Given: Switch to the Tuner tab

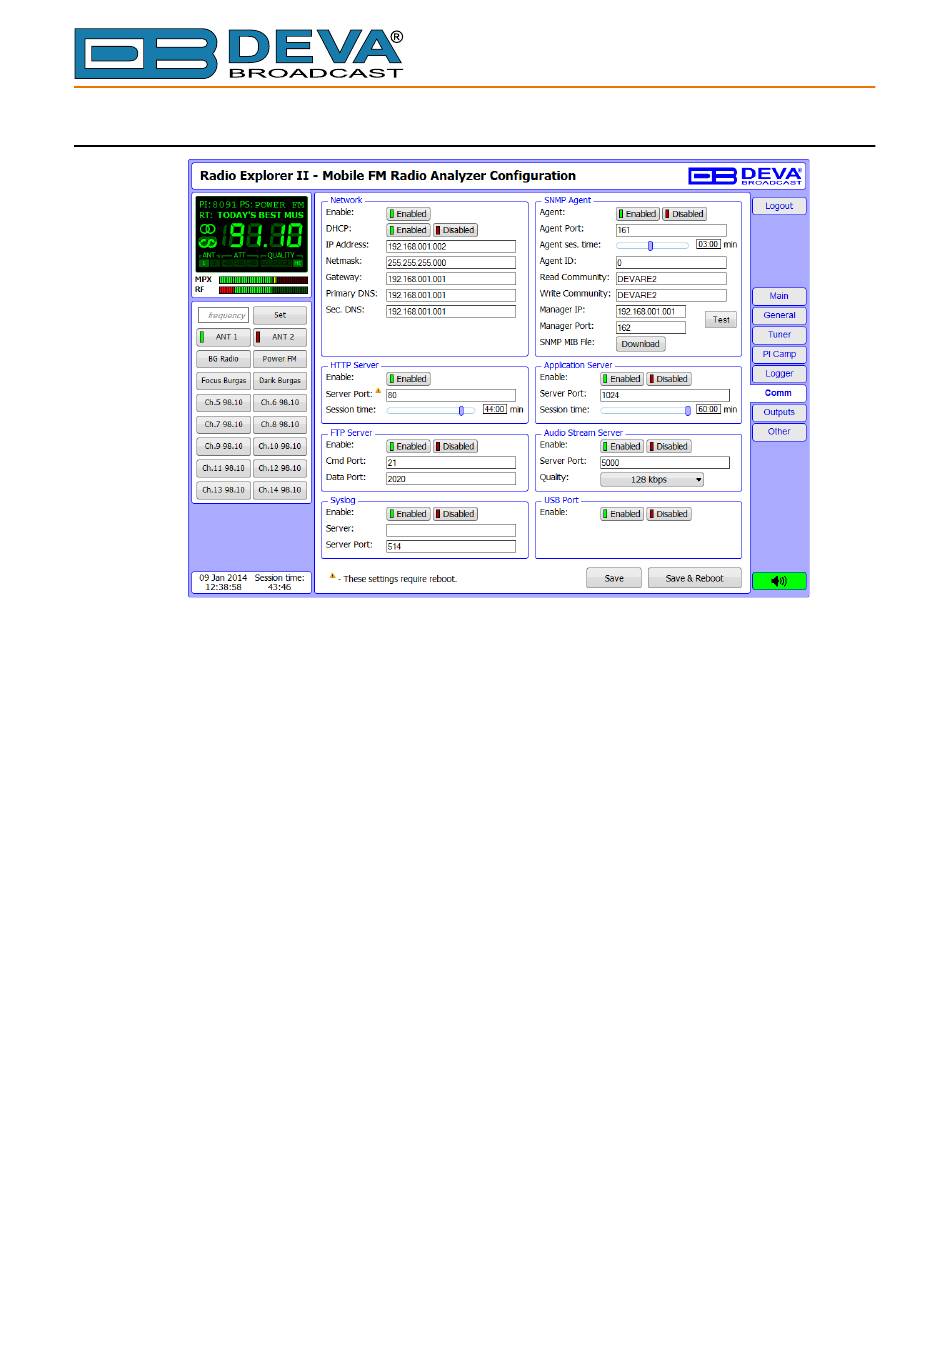Looking at the screenshot, I should pyautogui.click(x=779, y=335).
